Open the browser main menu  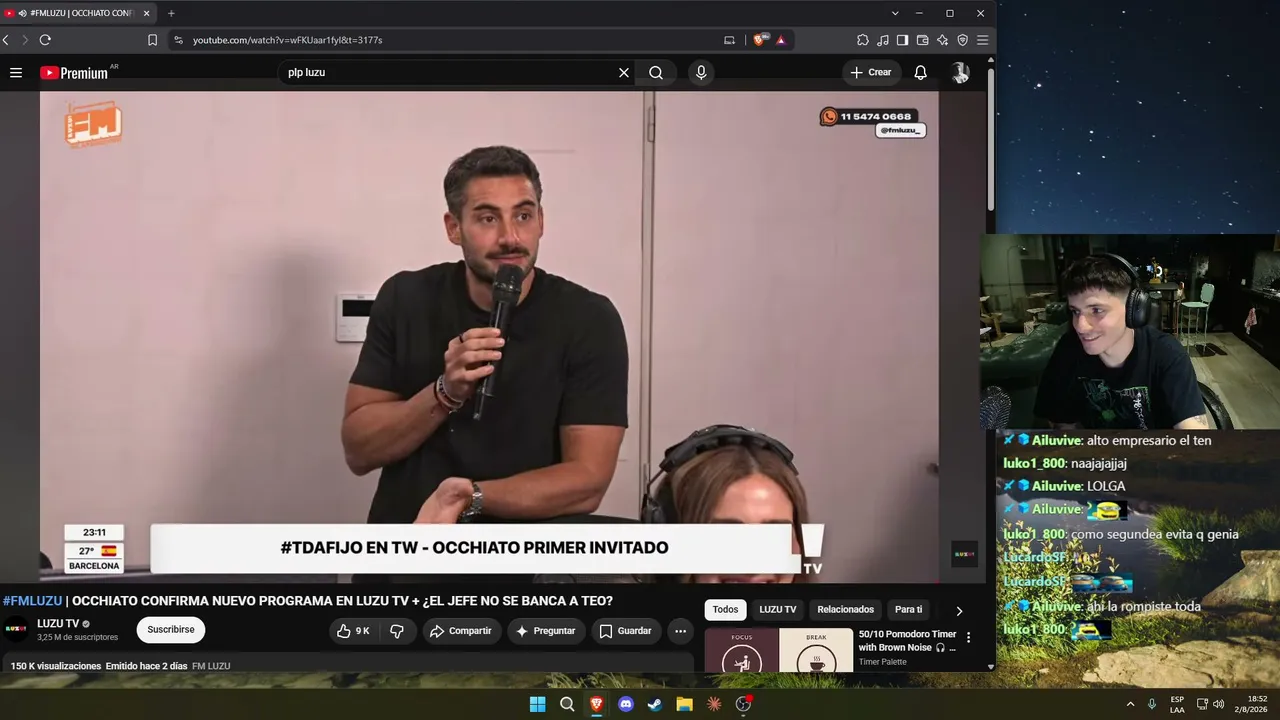[x=982, y=40]
